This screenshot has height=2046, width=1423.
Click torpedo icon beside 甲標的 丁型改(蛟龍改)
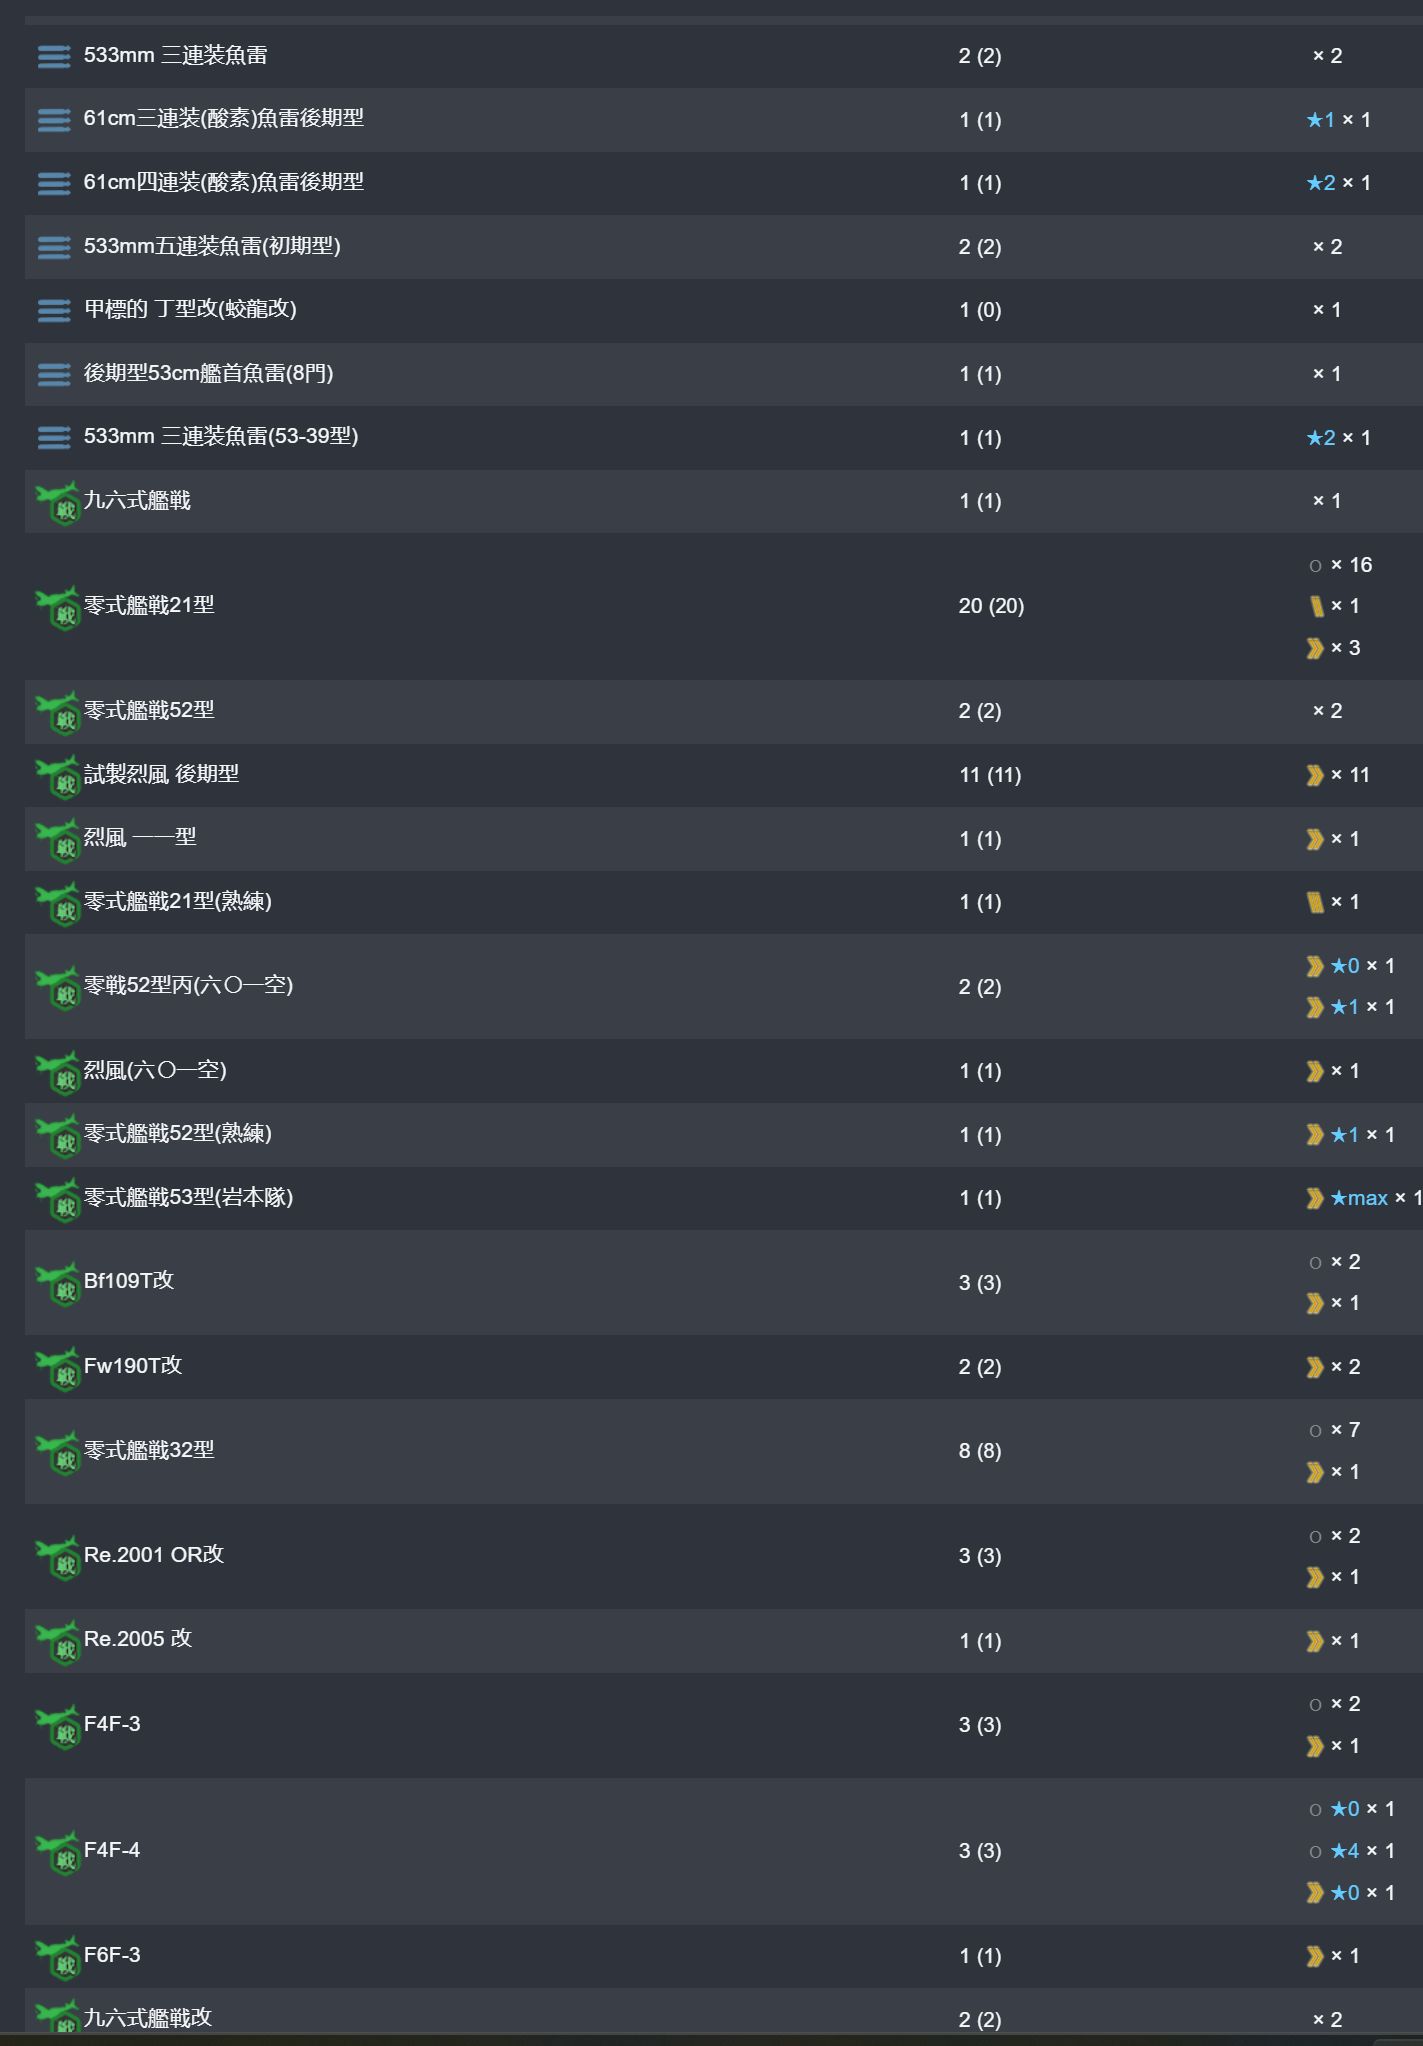(x=54, y=310)
